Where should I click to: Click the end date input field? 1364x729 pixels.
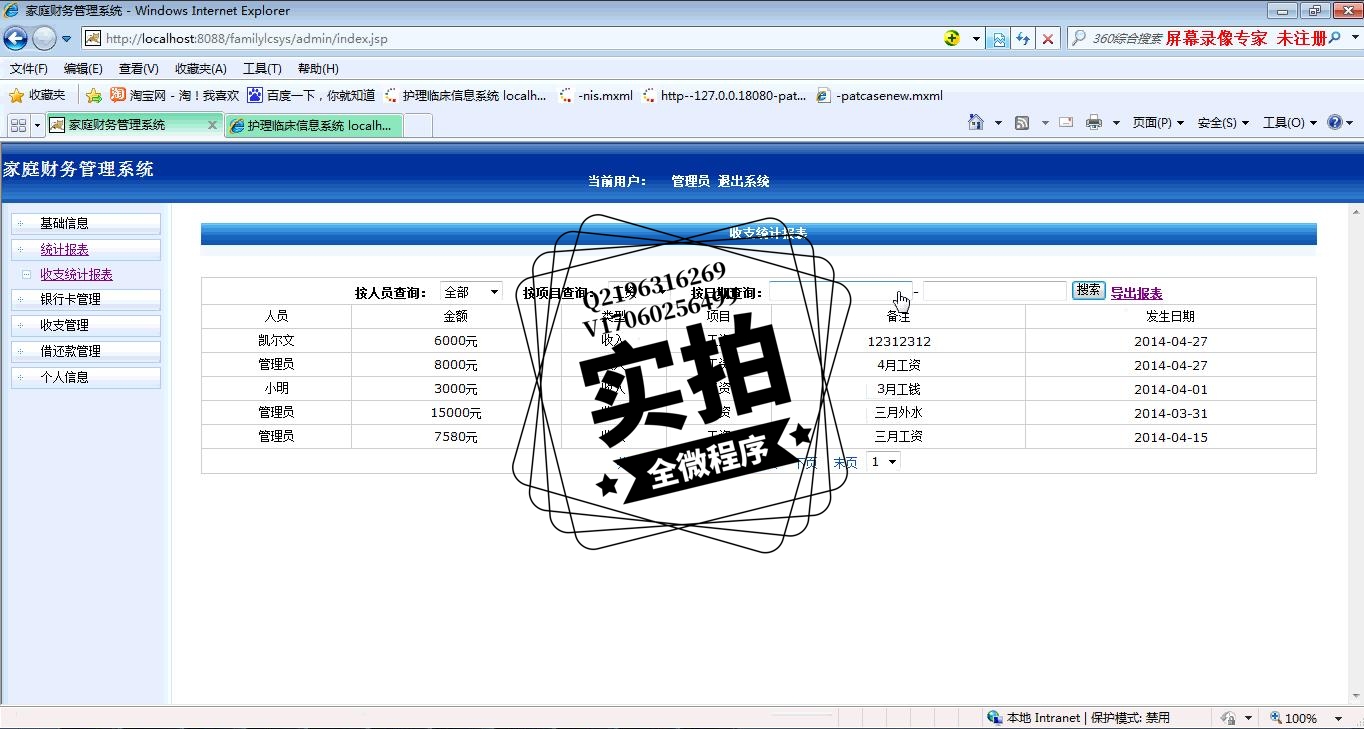click(x=995, y=291)
